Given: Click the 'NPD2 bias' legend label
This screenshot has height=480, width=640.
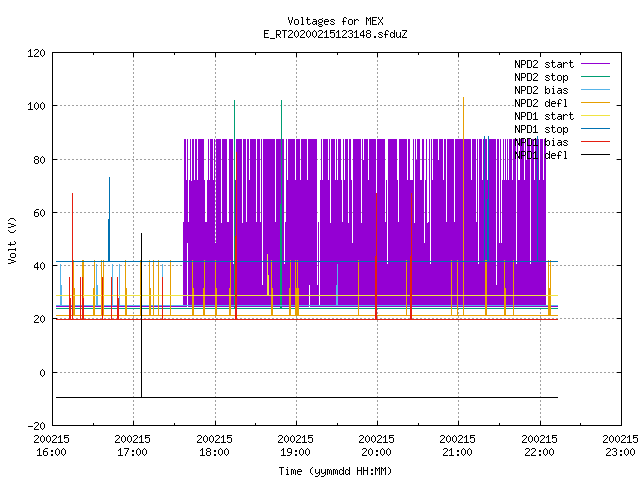Looking at the screenshot, I should click(541, 90).
